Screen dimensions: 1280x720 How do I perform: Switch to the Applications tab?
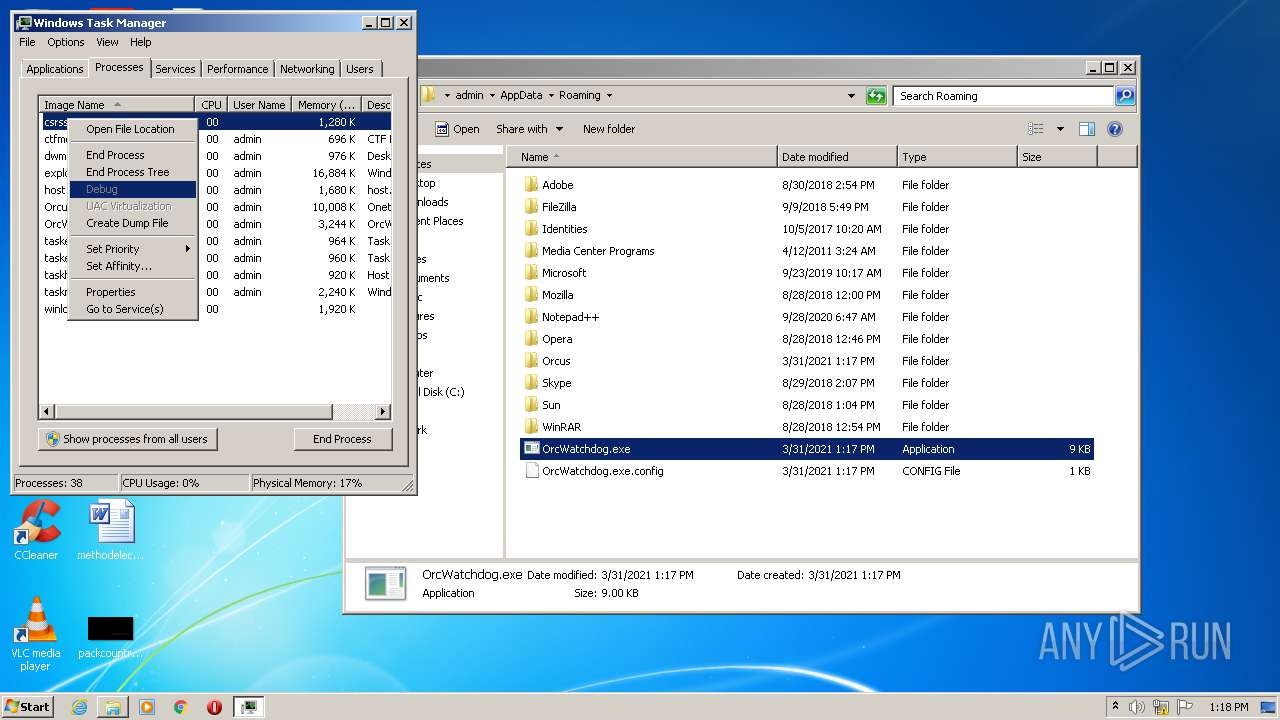55,69
